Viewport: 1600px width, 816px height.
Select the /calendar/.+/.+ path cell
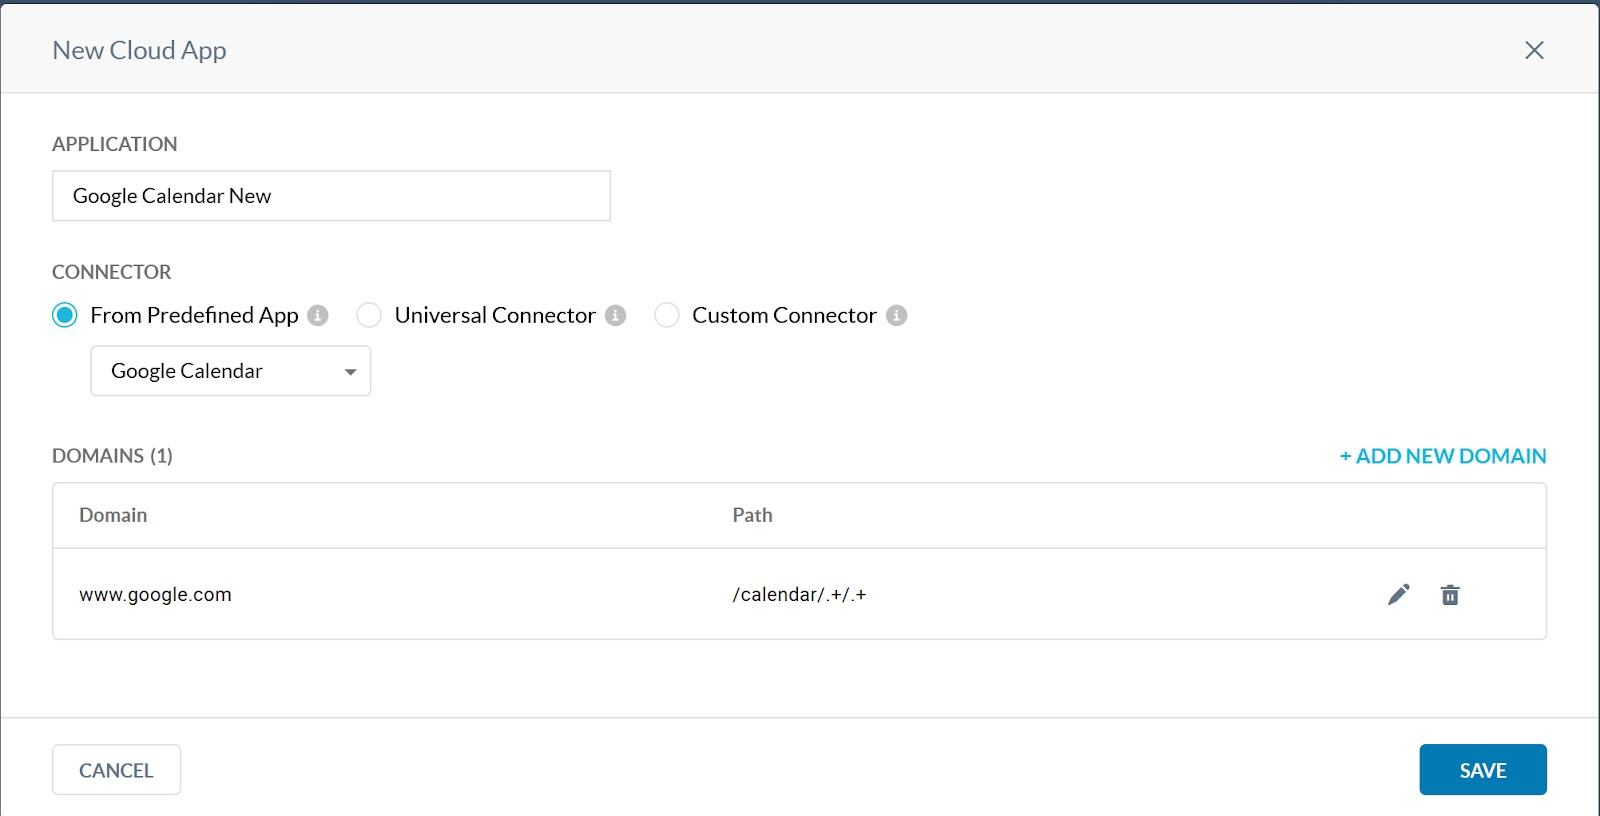click(799, 594)
